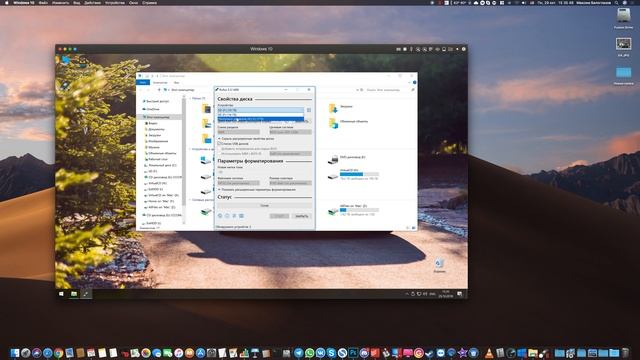Open Rufus info (about) icon
640x360 pixels.
(227, 216)
